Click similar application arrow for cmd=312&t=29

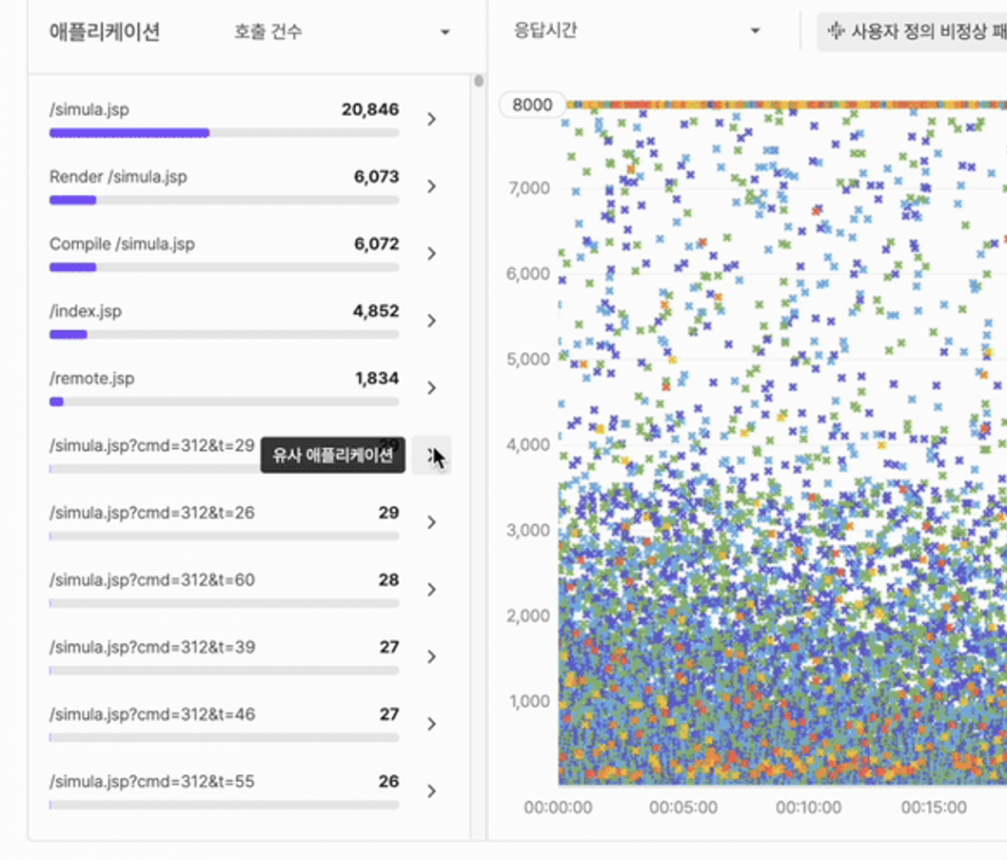point(431,456)
